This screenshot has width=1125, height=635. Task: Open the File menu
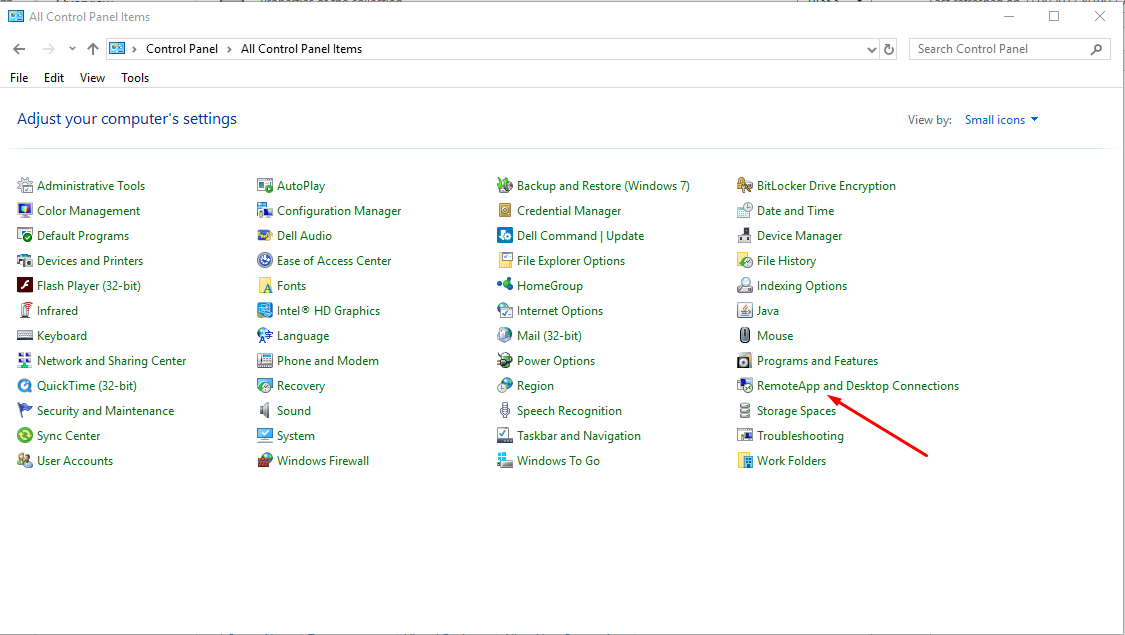[19, 78]
